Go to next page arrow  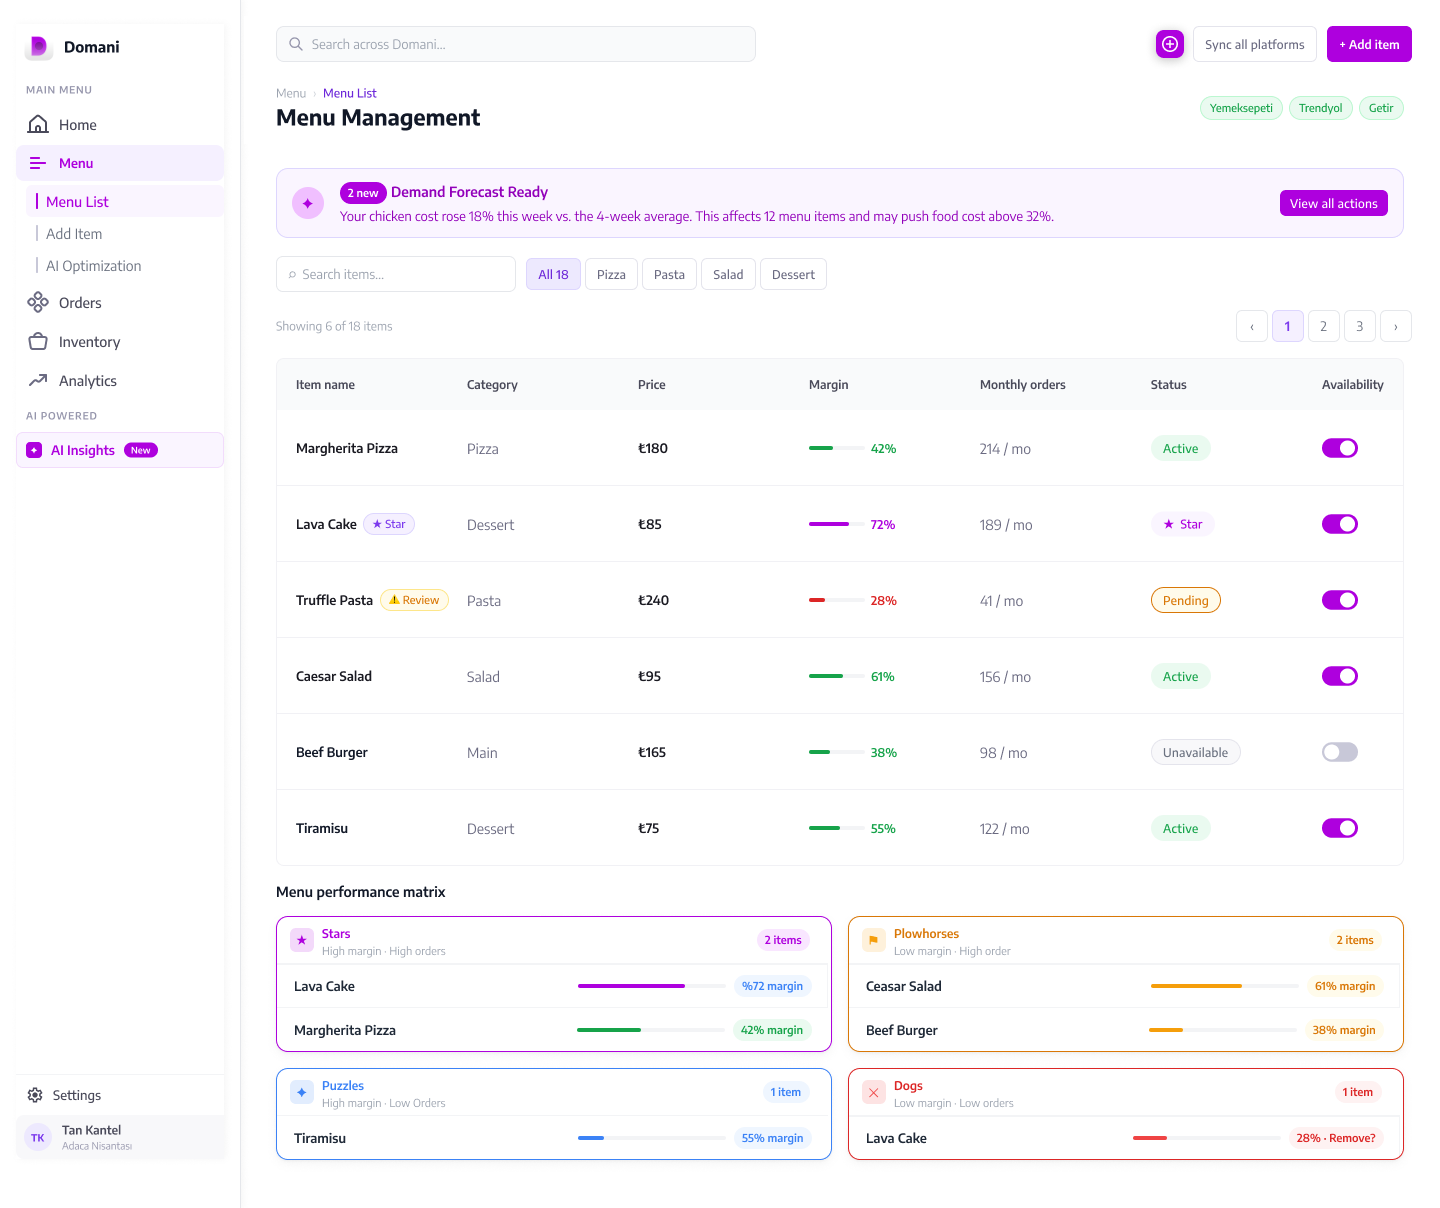coord(1396,326)
